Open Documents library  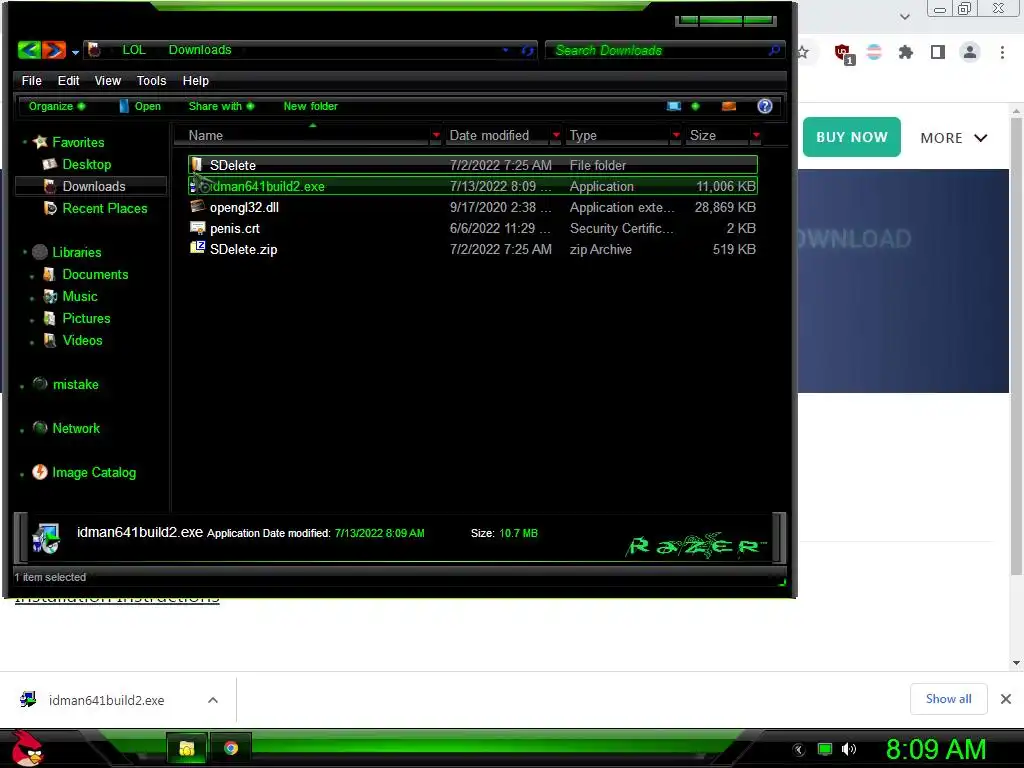point(95,274)
